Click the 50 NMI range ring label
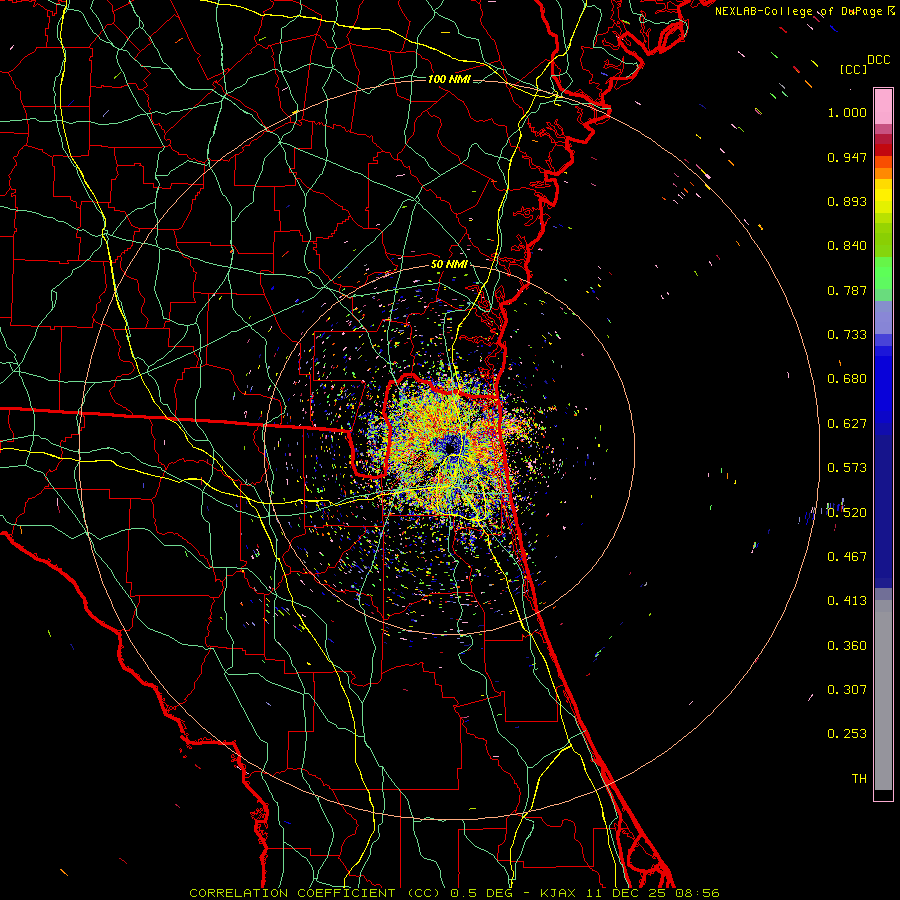This screenshot has width=900, height=900. pos(449,265)
